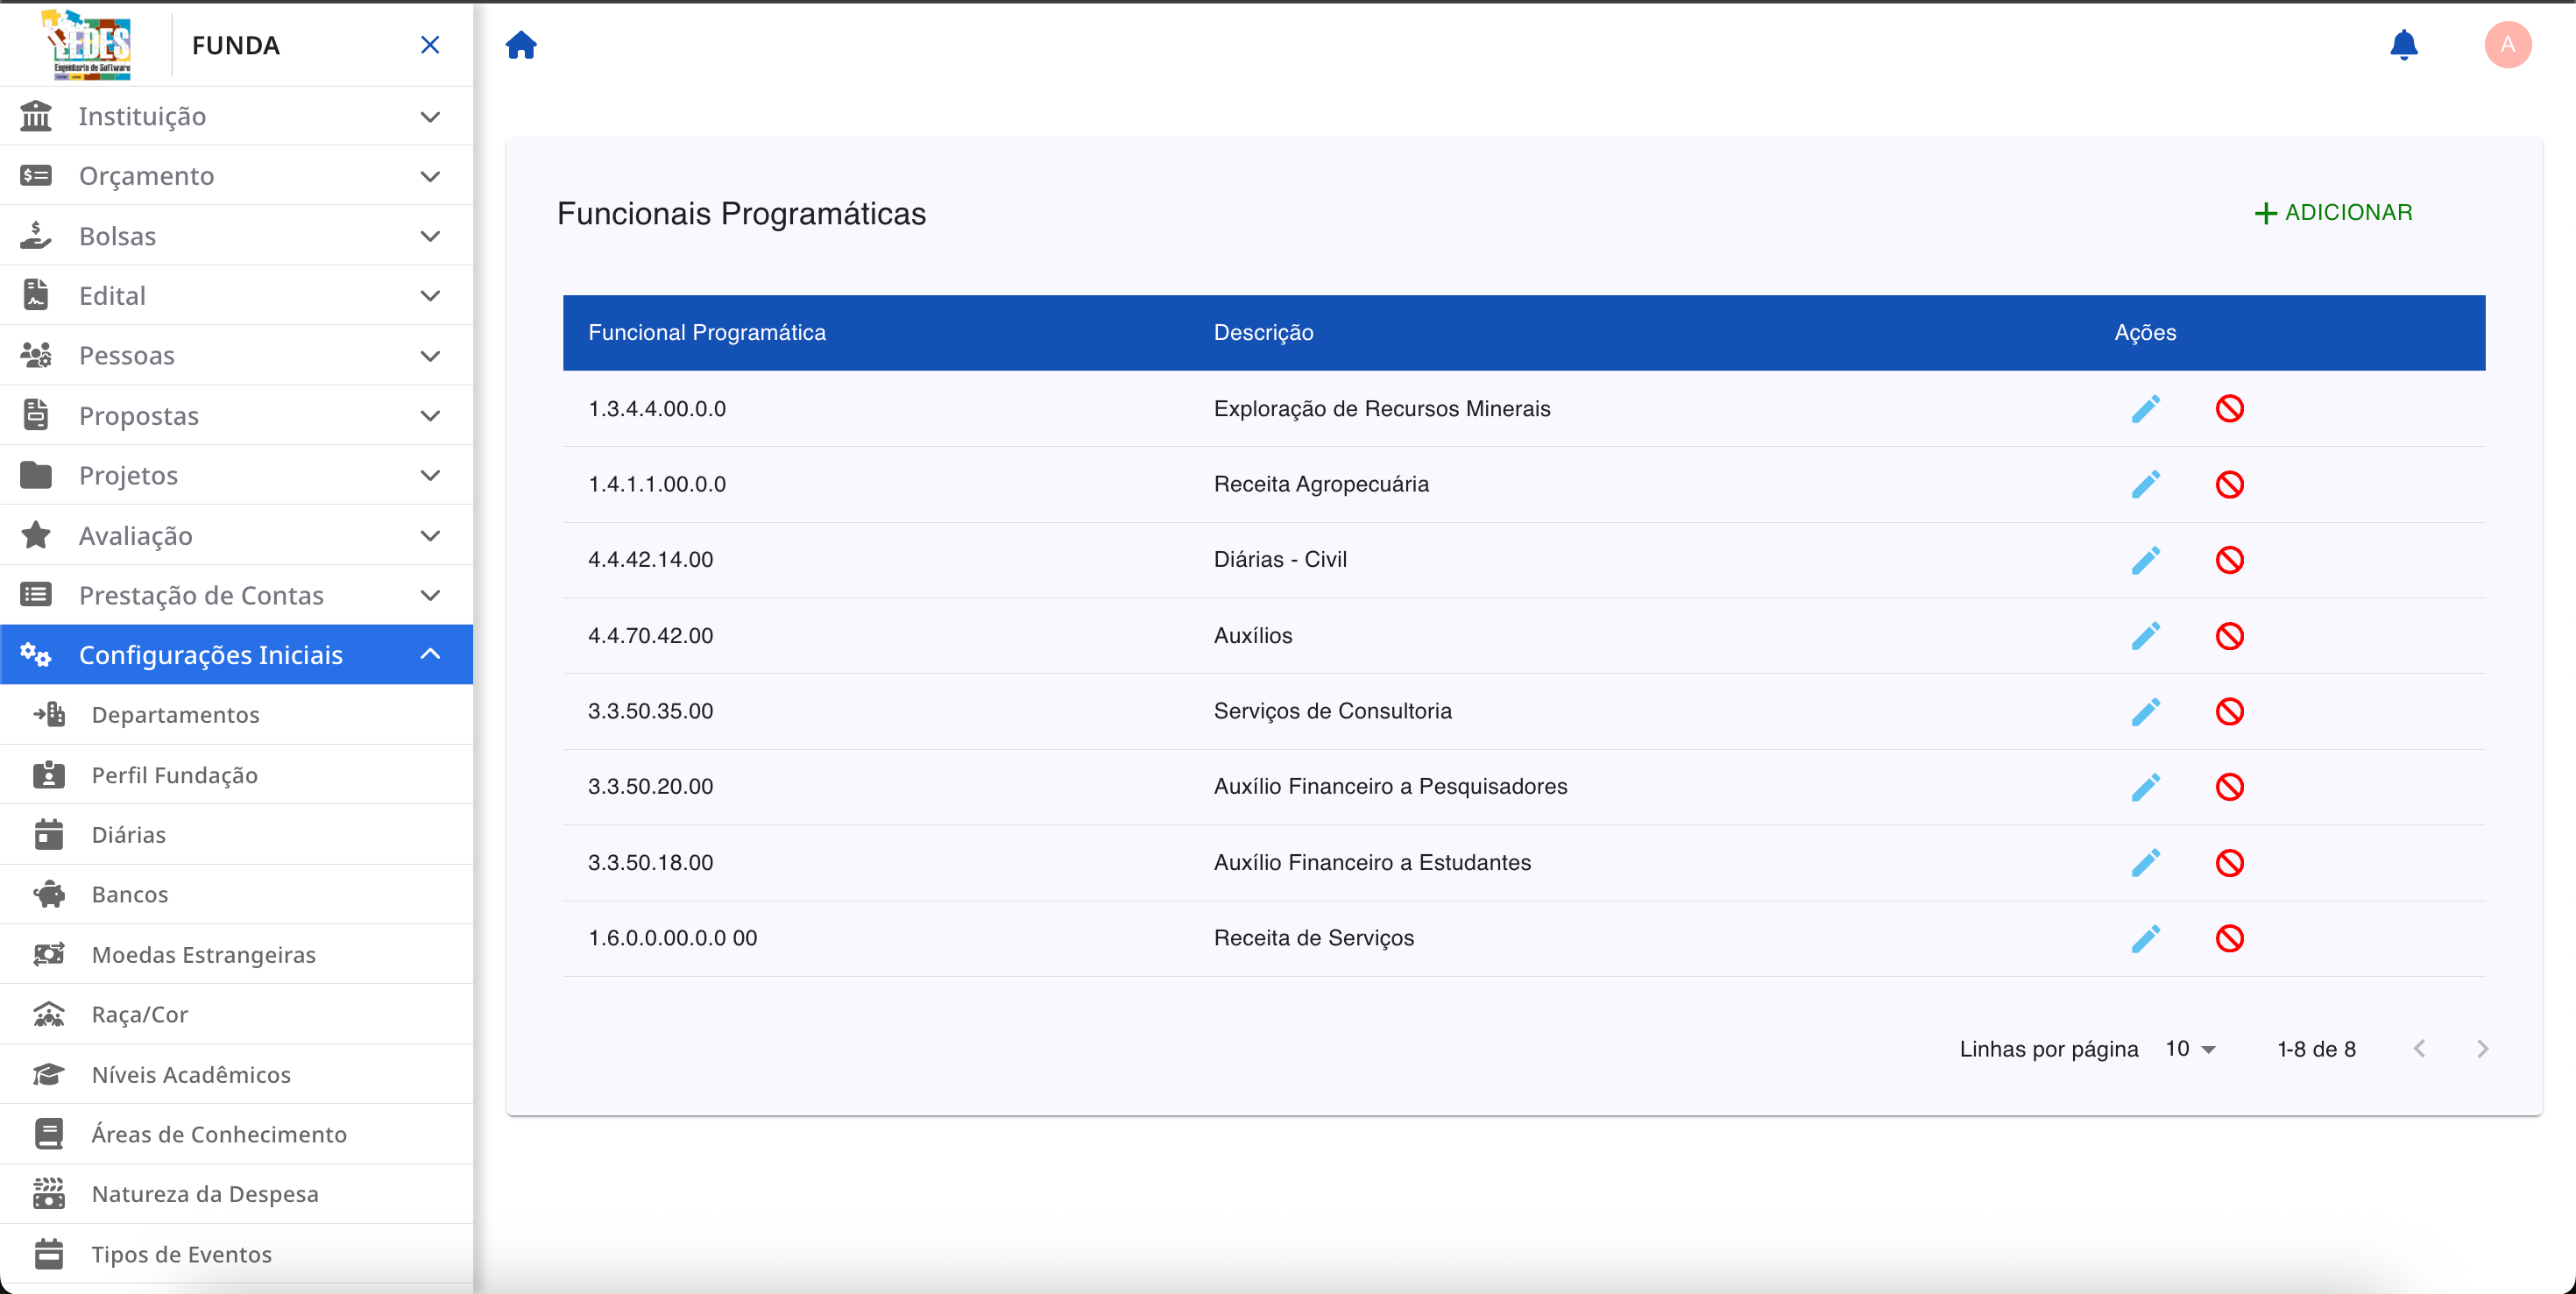The image size is (2576, 1294).
Task: Click the ADICIONAR button
Action: coord(2333,213)
